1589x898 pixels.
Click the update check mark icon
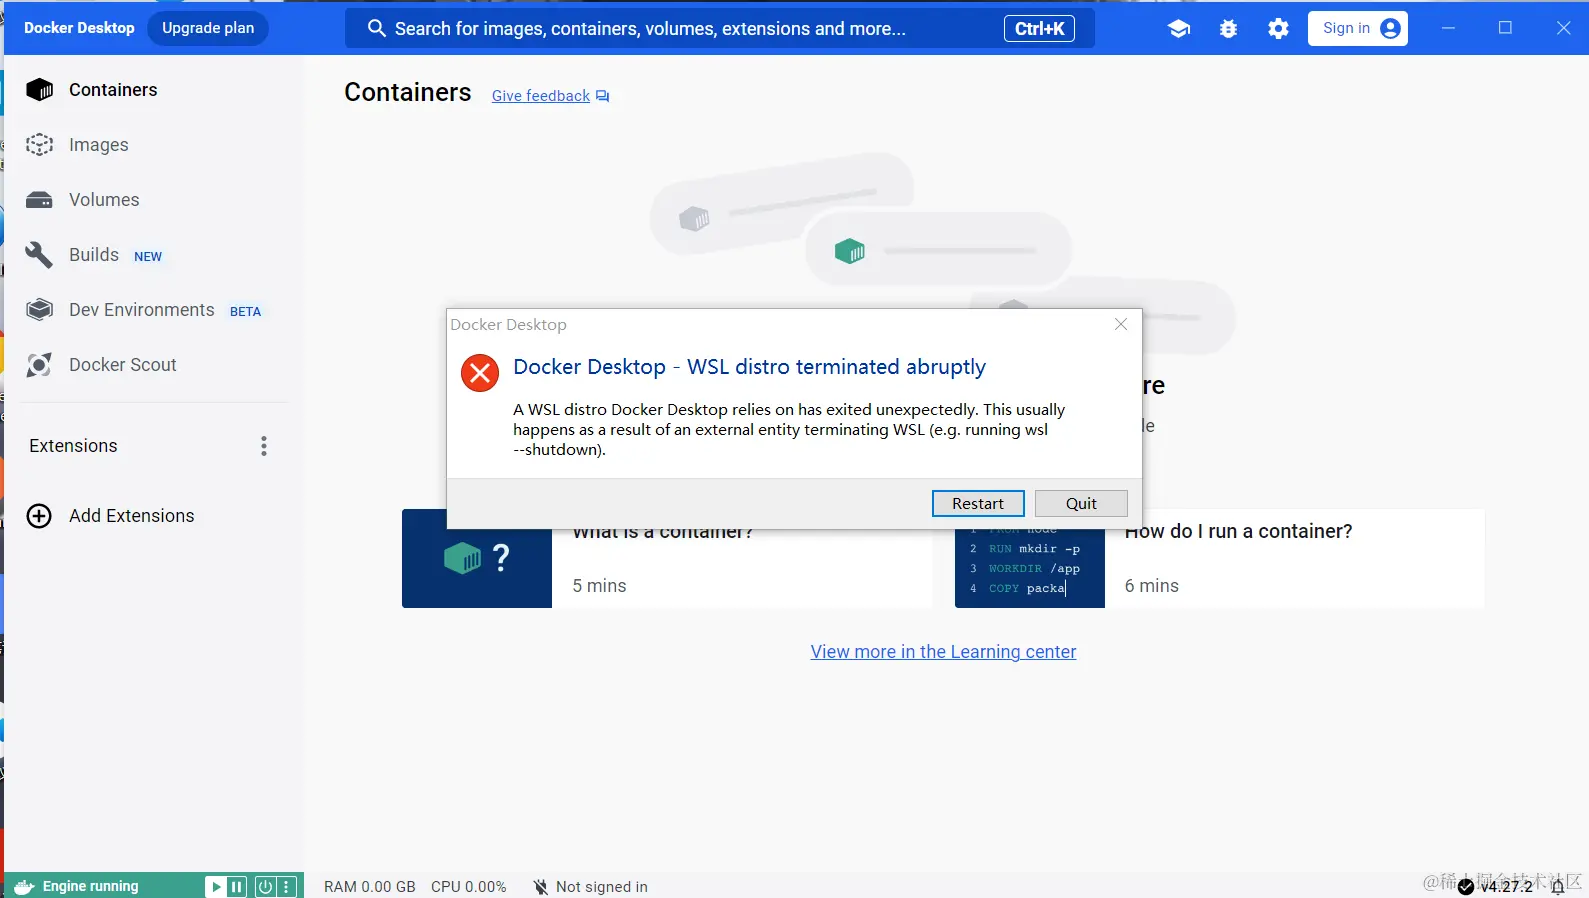pos(1466,887)
